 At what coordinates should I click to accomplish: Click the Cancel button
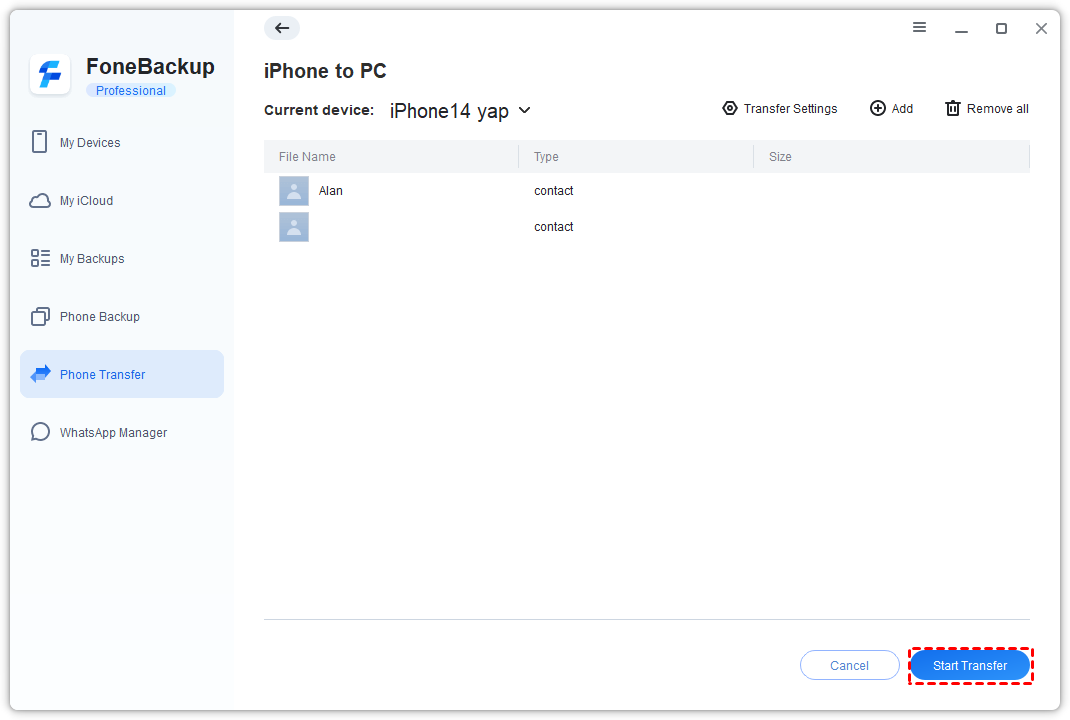click(x=850, y=665)
